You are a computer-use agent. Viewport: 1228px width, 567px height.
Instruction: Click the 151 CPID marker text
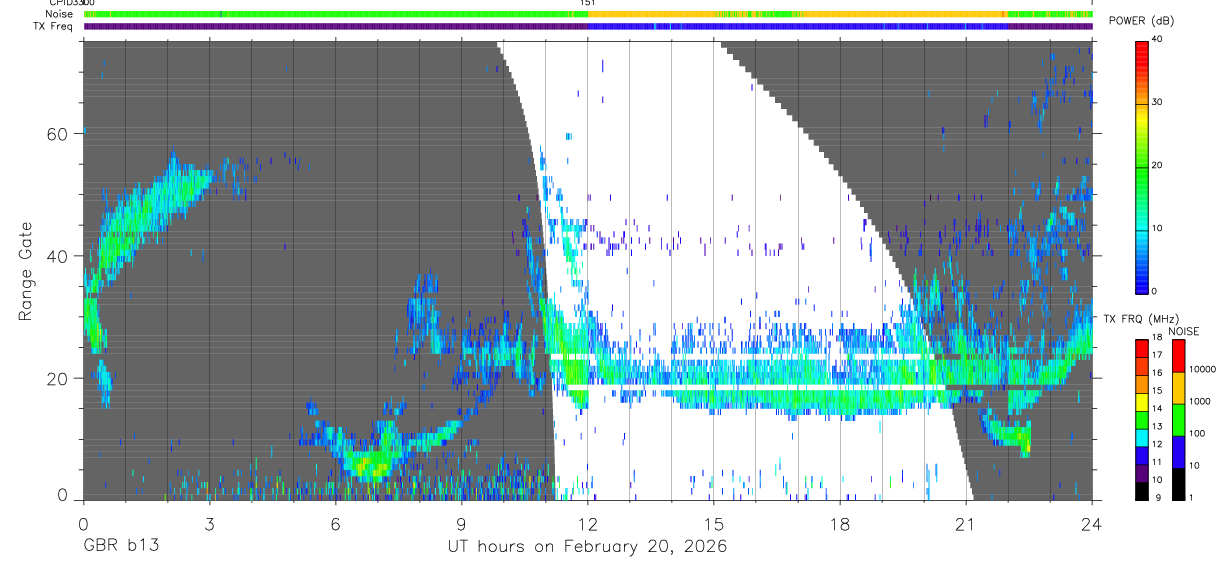point(588,4)
